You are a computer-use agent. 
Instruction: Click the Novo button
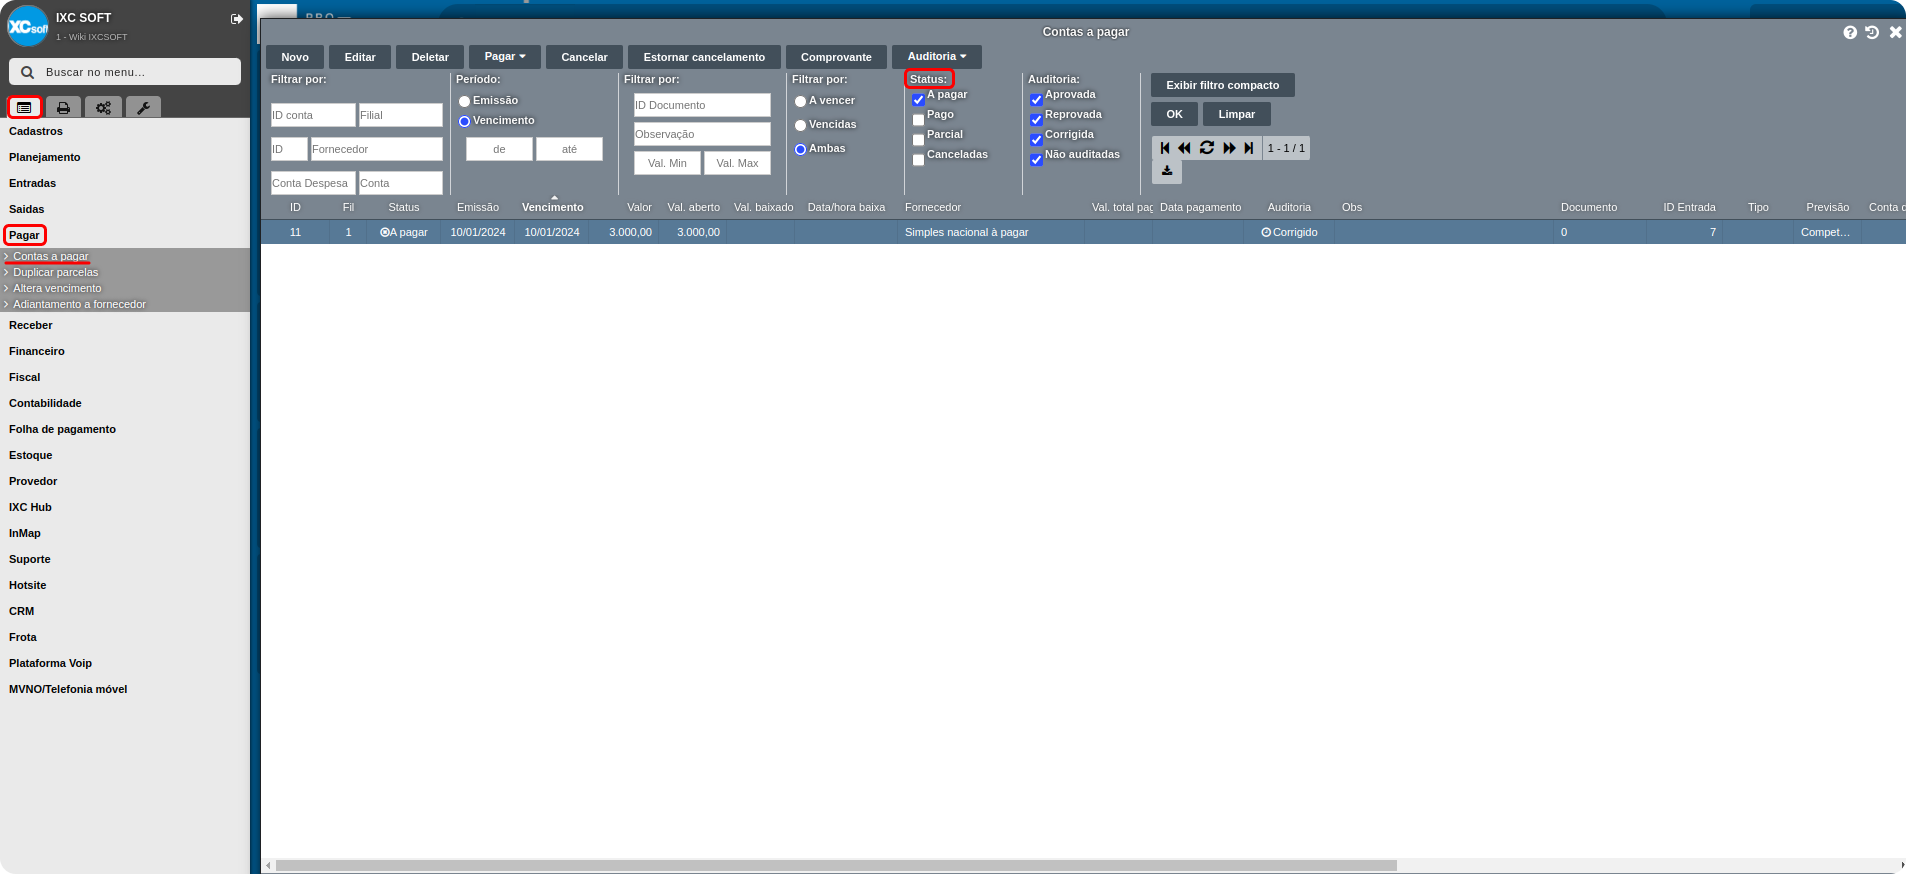pyautogui.click(x=295, y=57)
